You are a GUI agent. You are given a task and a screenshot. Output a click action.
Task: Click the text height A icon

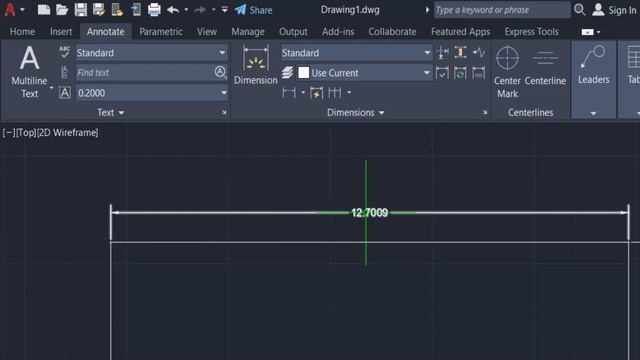click(64, 93)
